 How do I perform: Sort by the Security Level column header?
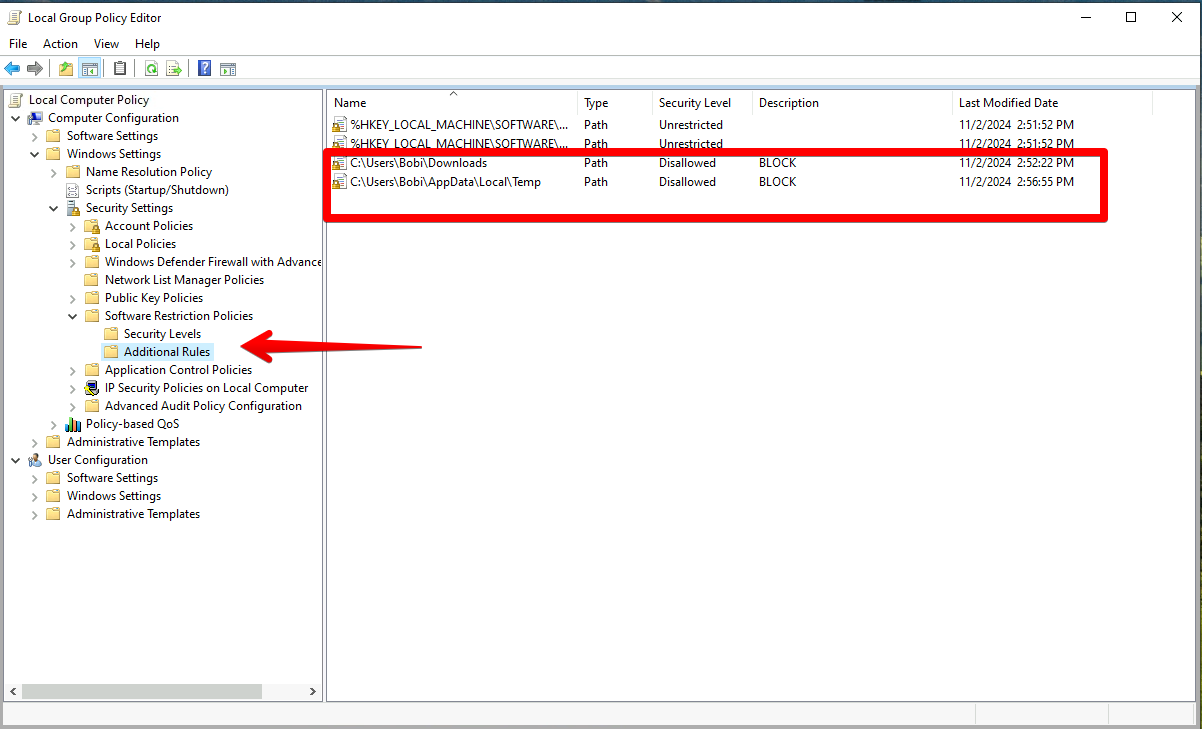tap(694, 103)
